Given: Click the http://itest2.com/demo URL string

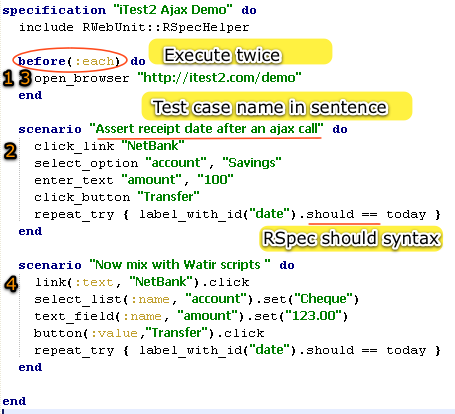Looking at the screenshot, I should pyautogui.click(x=219, y=78).
